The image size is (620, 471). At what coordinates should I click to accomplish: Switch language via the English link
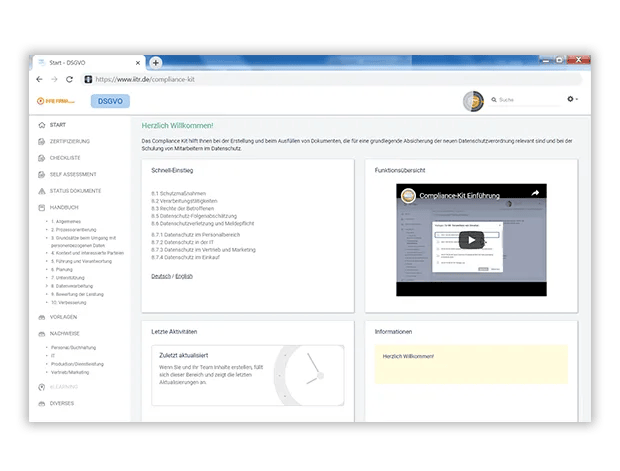pyautogui.click(x=184, y=275)
